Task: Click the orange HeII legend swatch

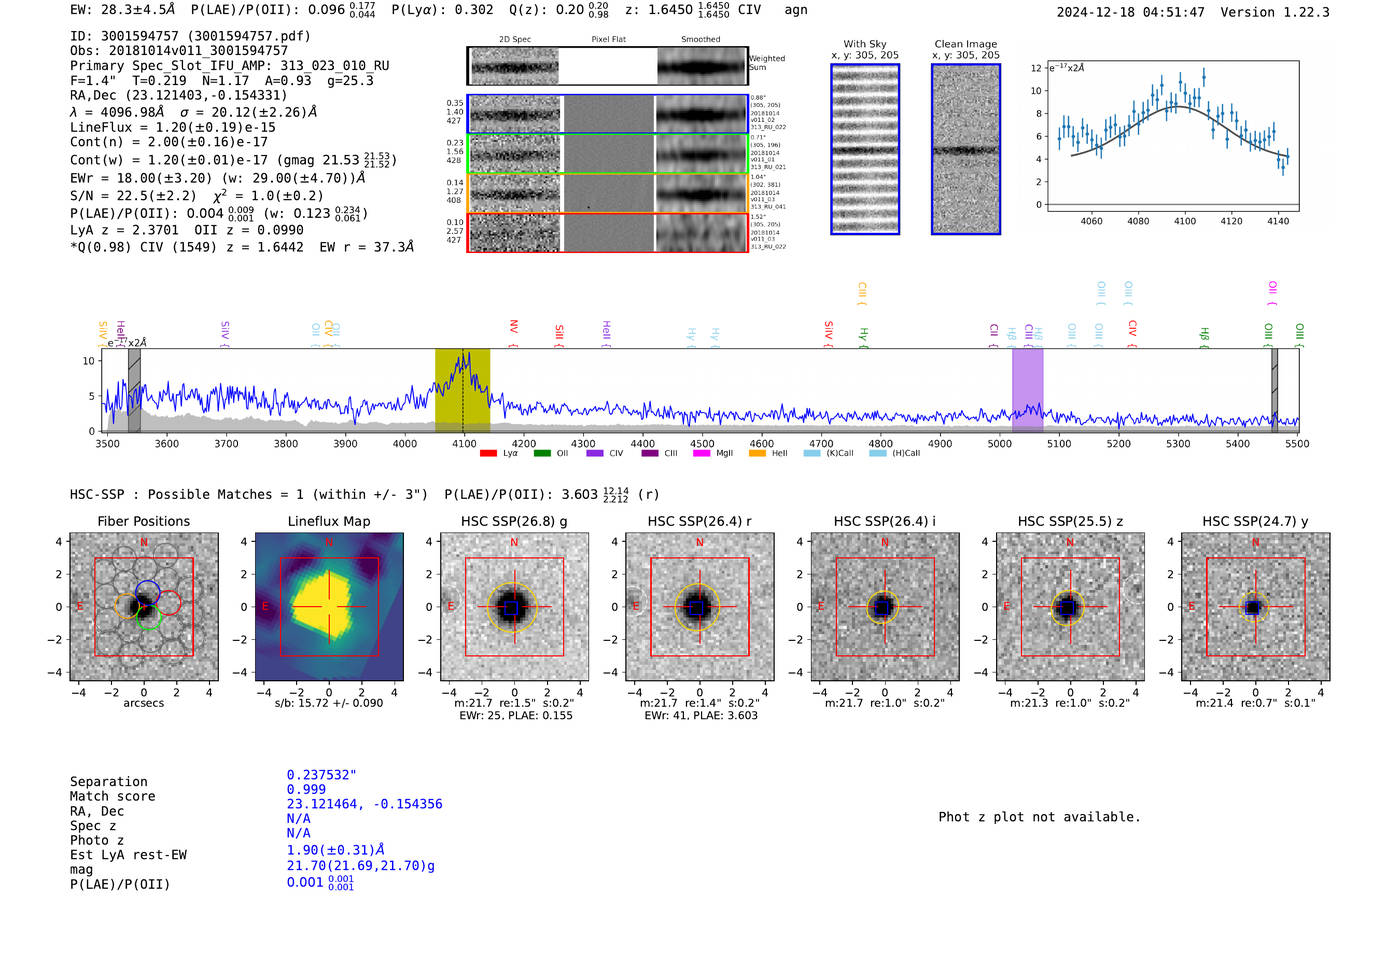Action: [757, 454]
